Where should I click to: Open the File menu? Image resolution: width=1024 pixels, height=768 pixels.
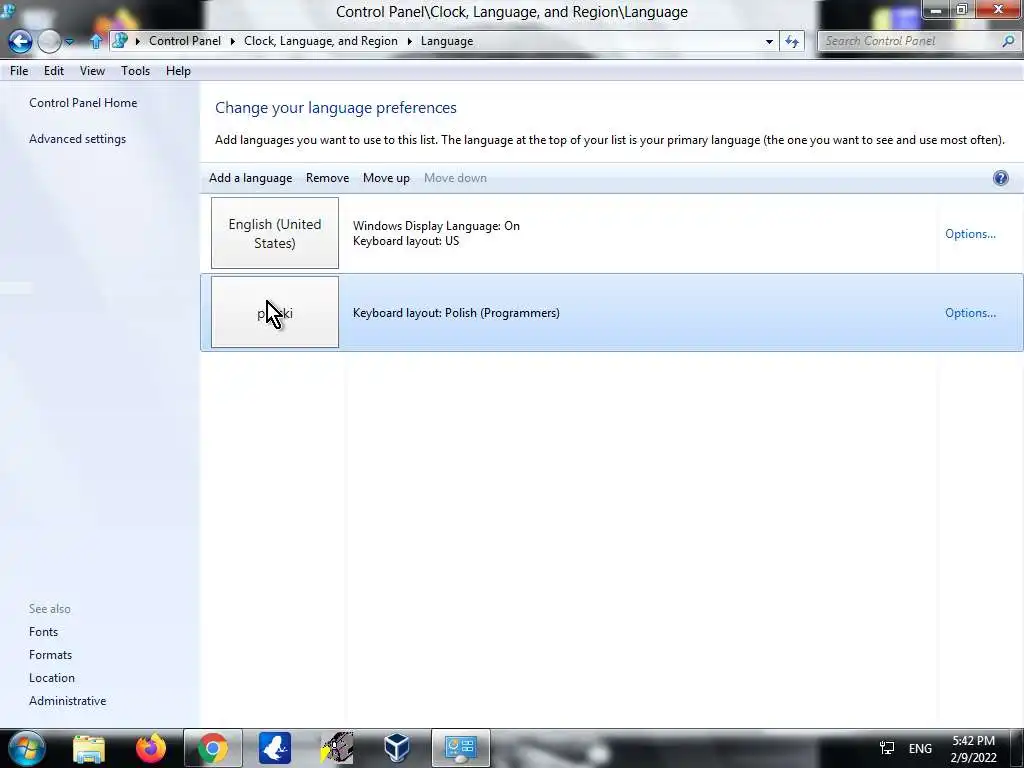point(19,71)
